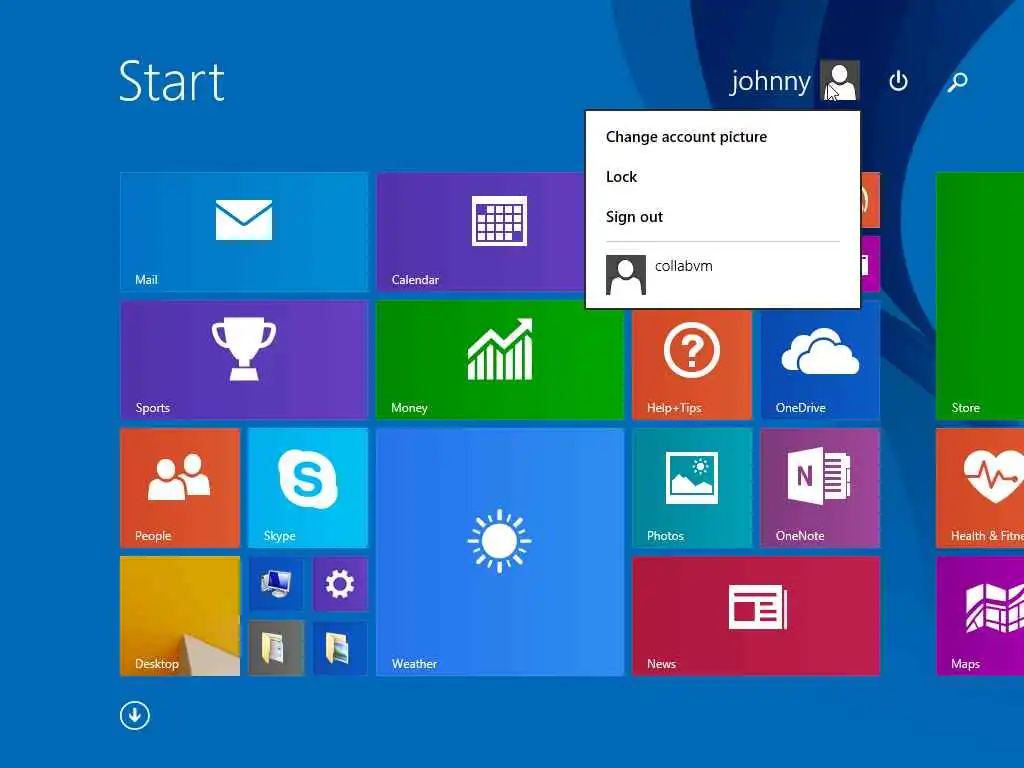This screenshot has width=1024, height=768.
Task: Click the johnny username text
Action: [x=770, y=81]
